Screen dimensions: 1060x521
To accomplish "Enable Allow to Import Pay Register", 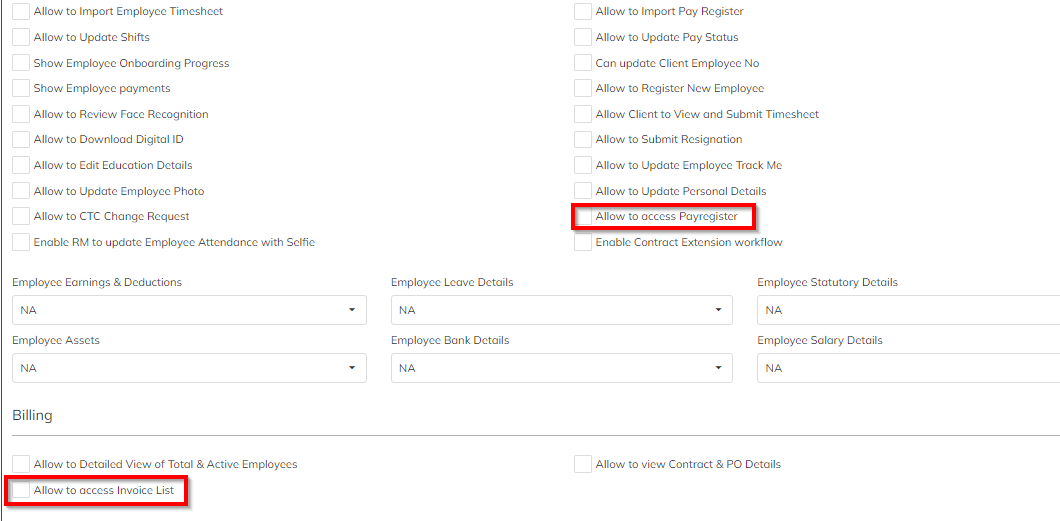I will click(583, 12).
